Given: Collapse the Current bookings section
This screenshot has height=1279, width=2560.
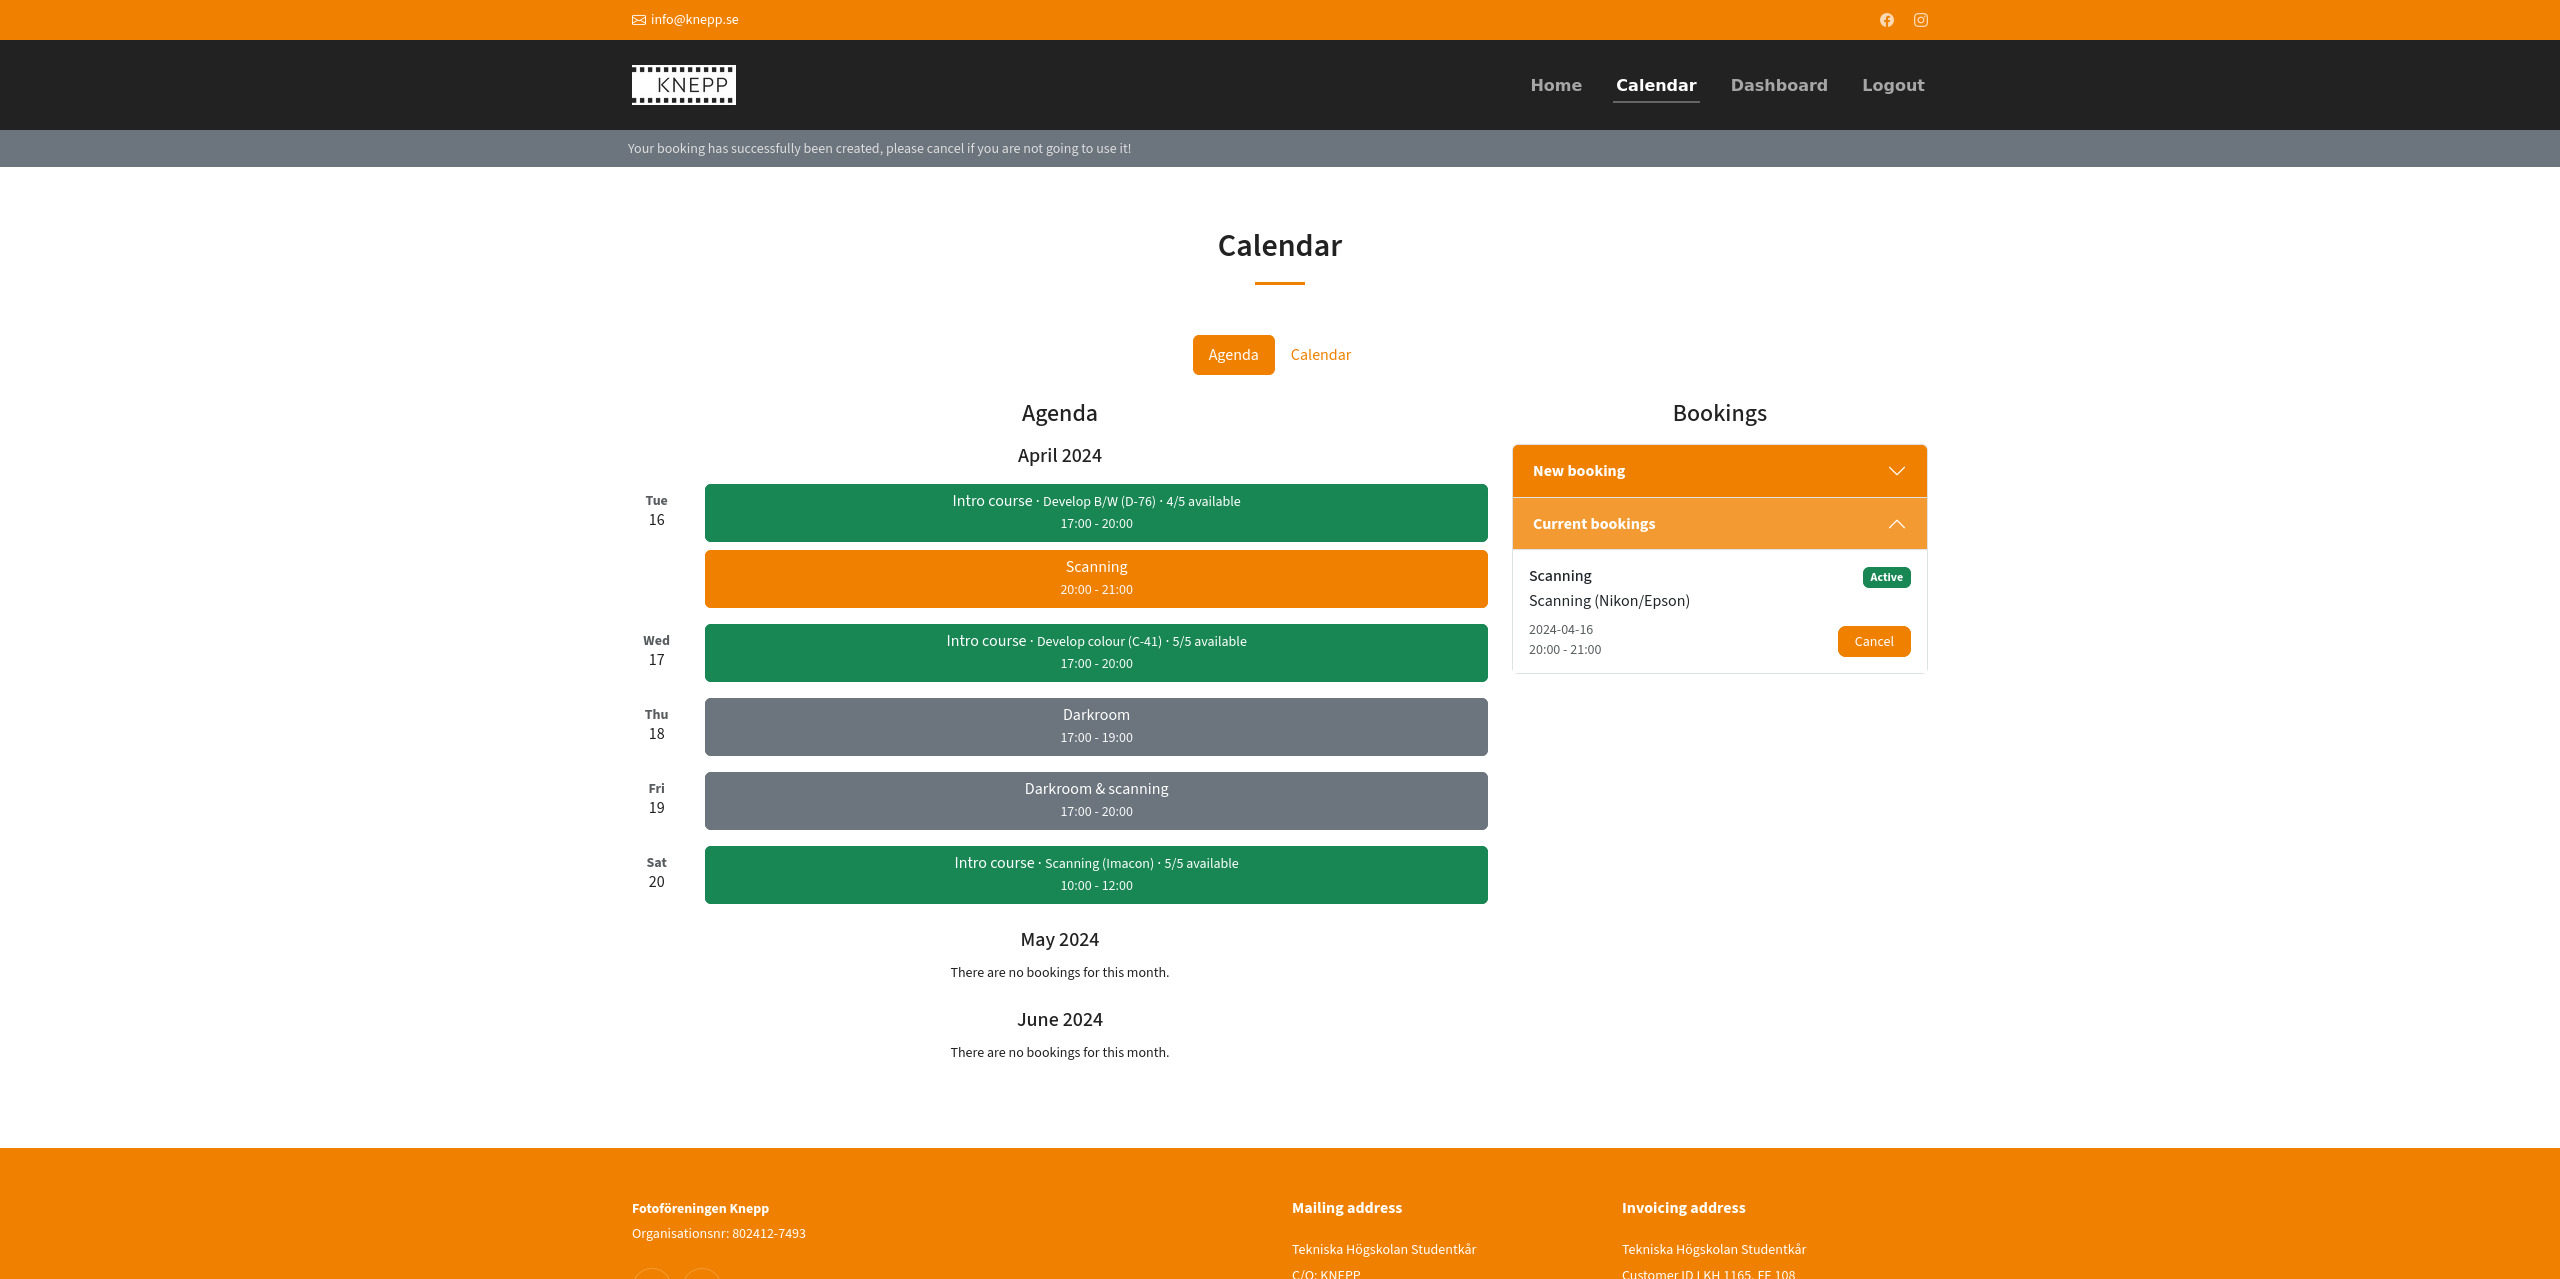Looking at the screenshot, I should coord(1896,524).
